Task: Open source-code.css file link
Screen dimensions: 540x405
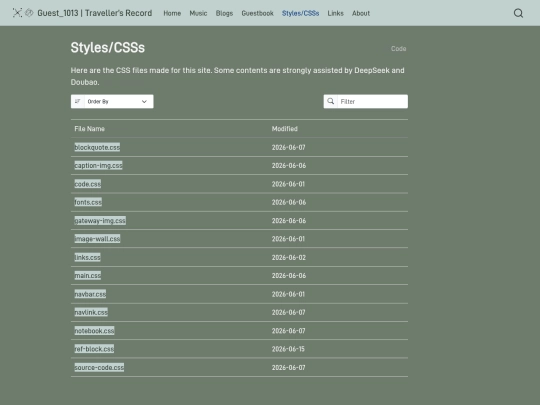Action: point(99,367)
